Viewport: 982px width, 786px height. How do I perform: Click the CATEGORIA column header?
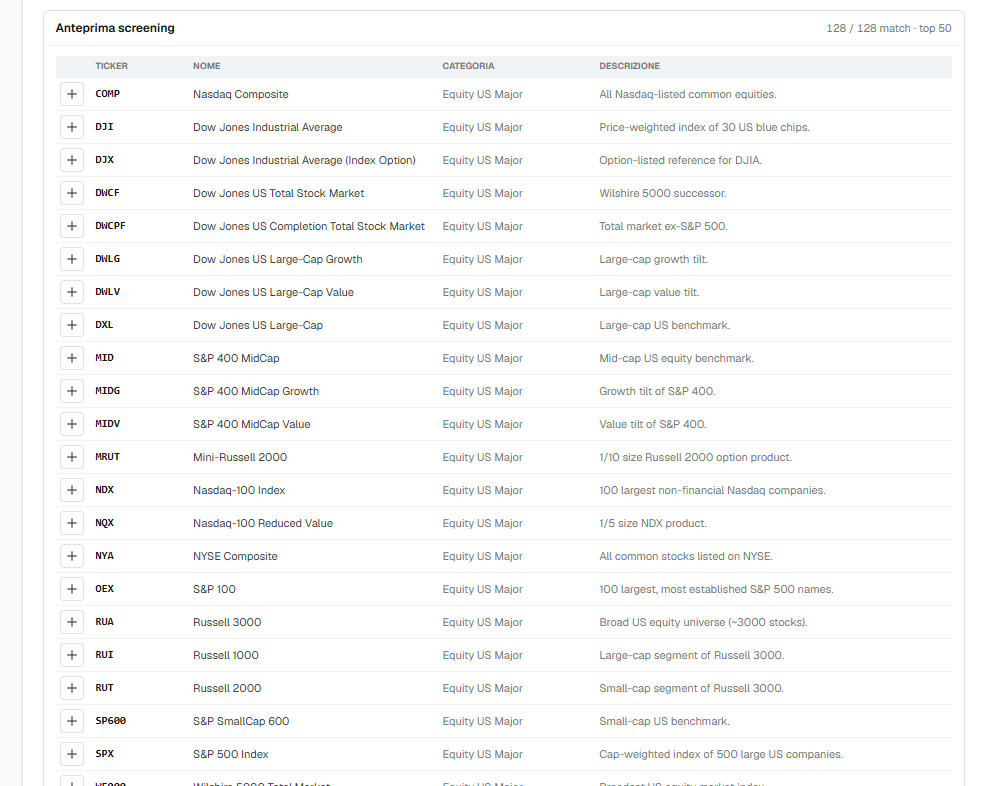[468, 66]
